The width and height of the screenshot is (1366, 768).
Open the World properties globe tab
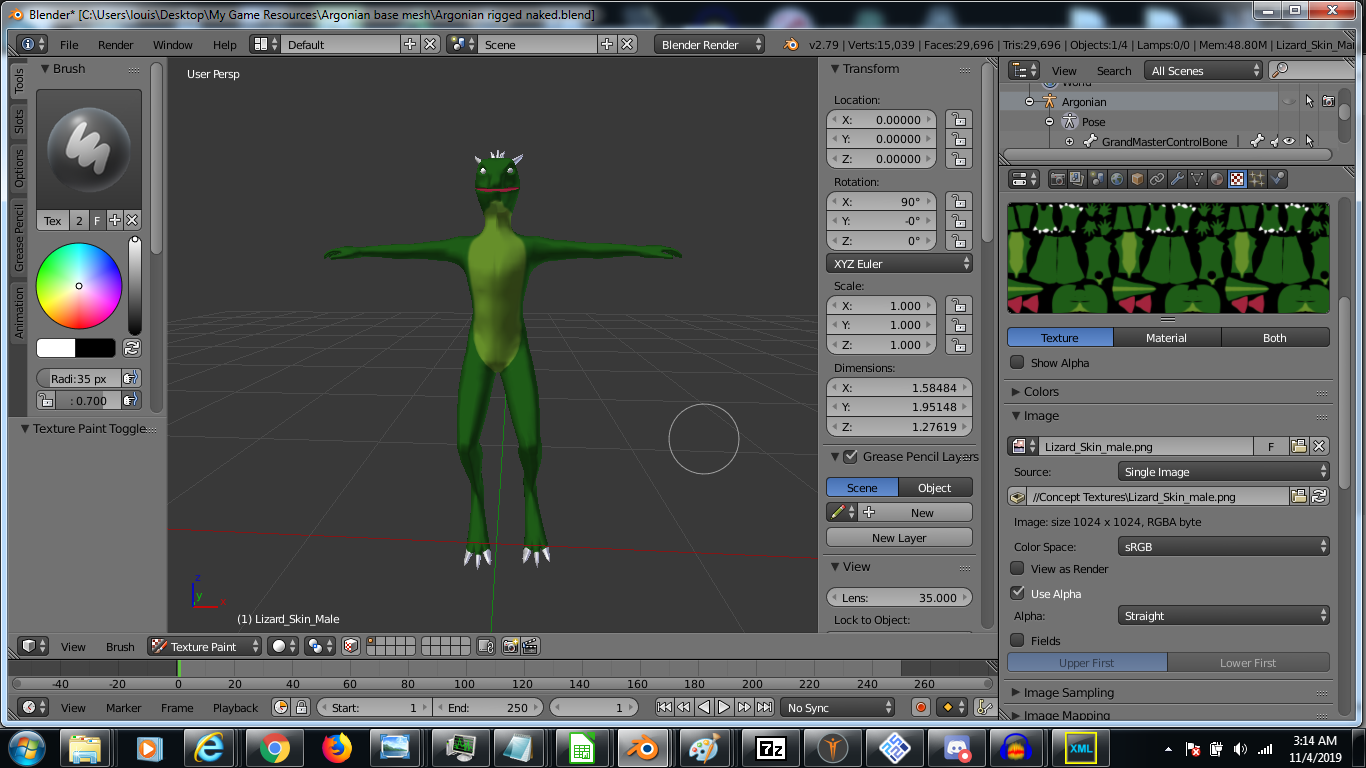tap(1117, 179)
